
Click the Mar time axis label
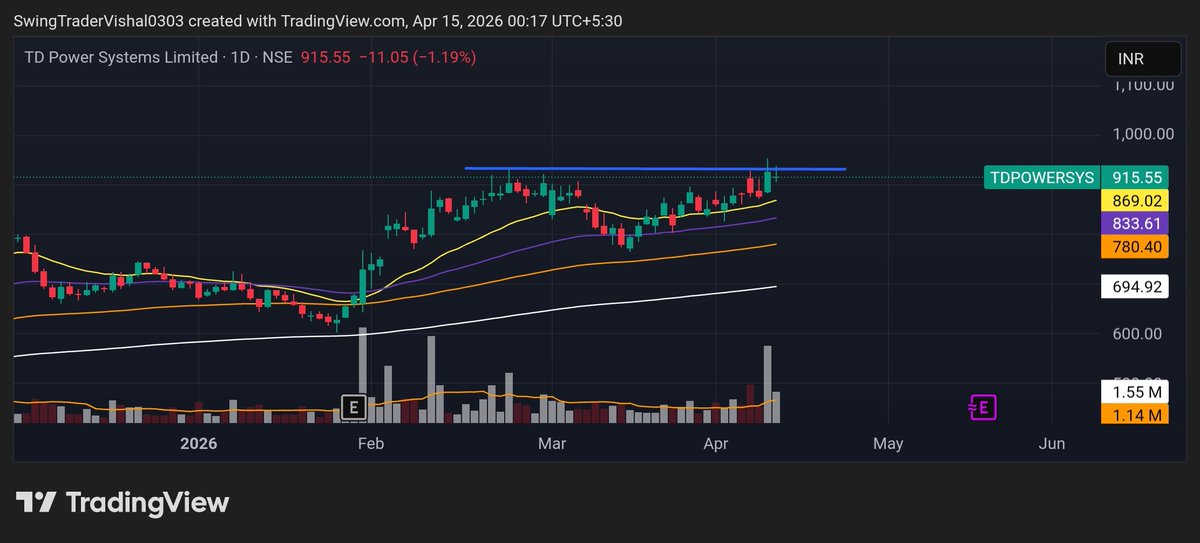pos(552,442)
